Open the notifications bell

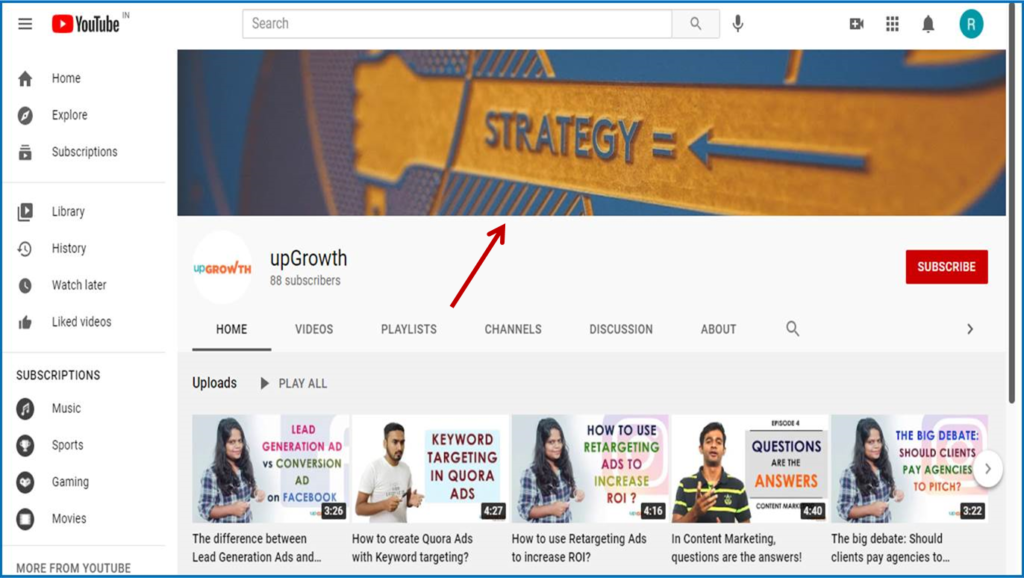pyautogui.click(x=928, y=24)
